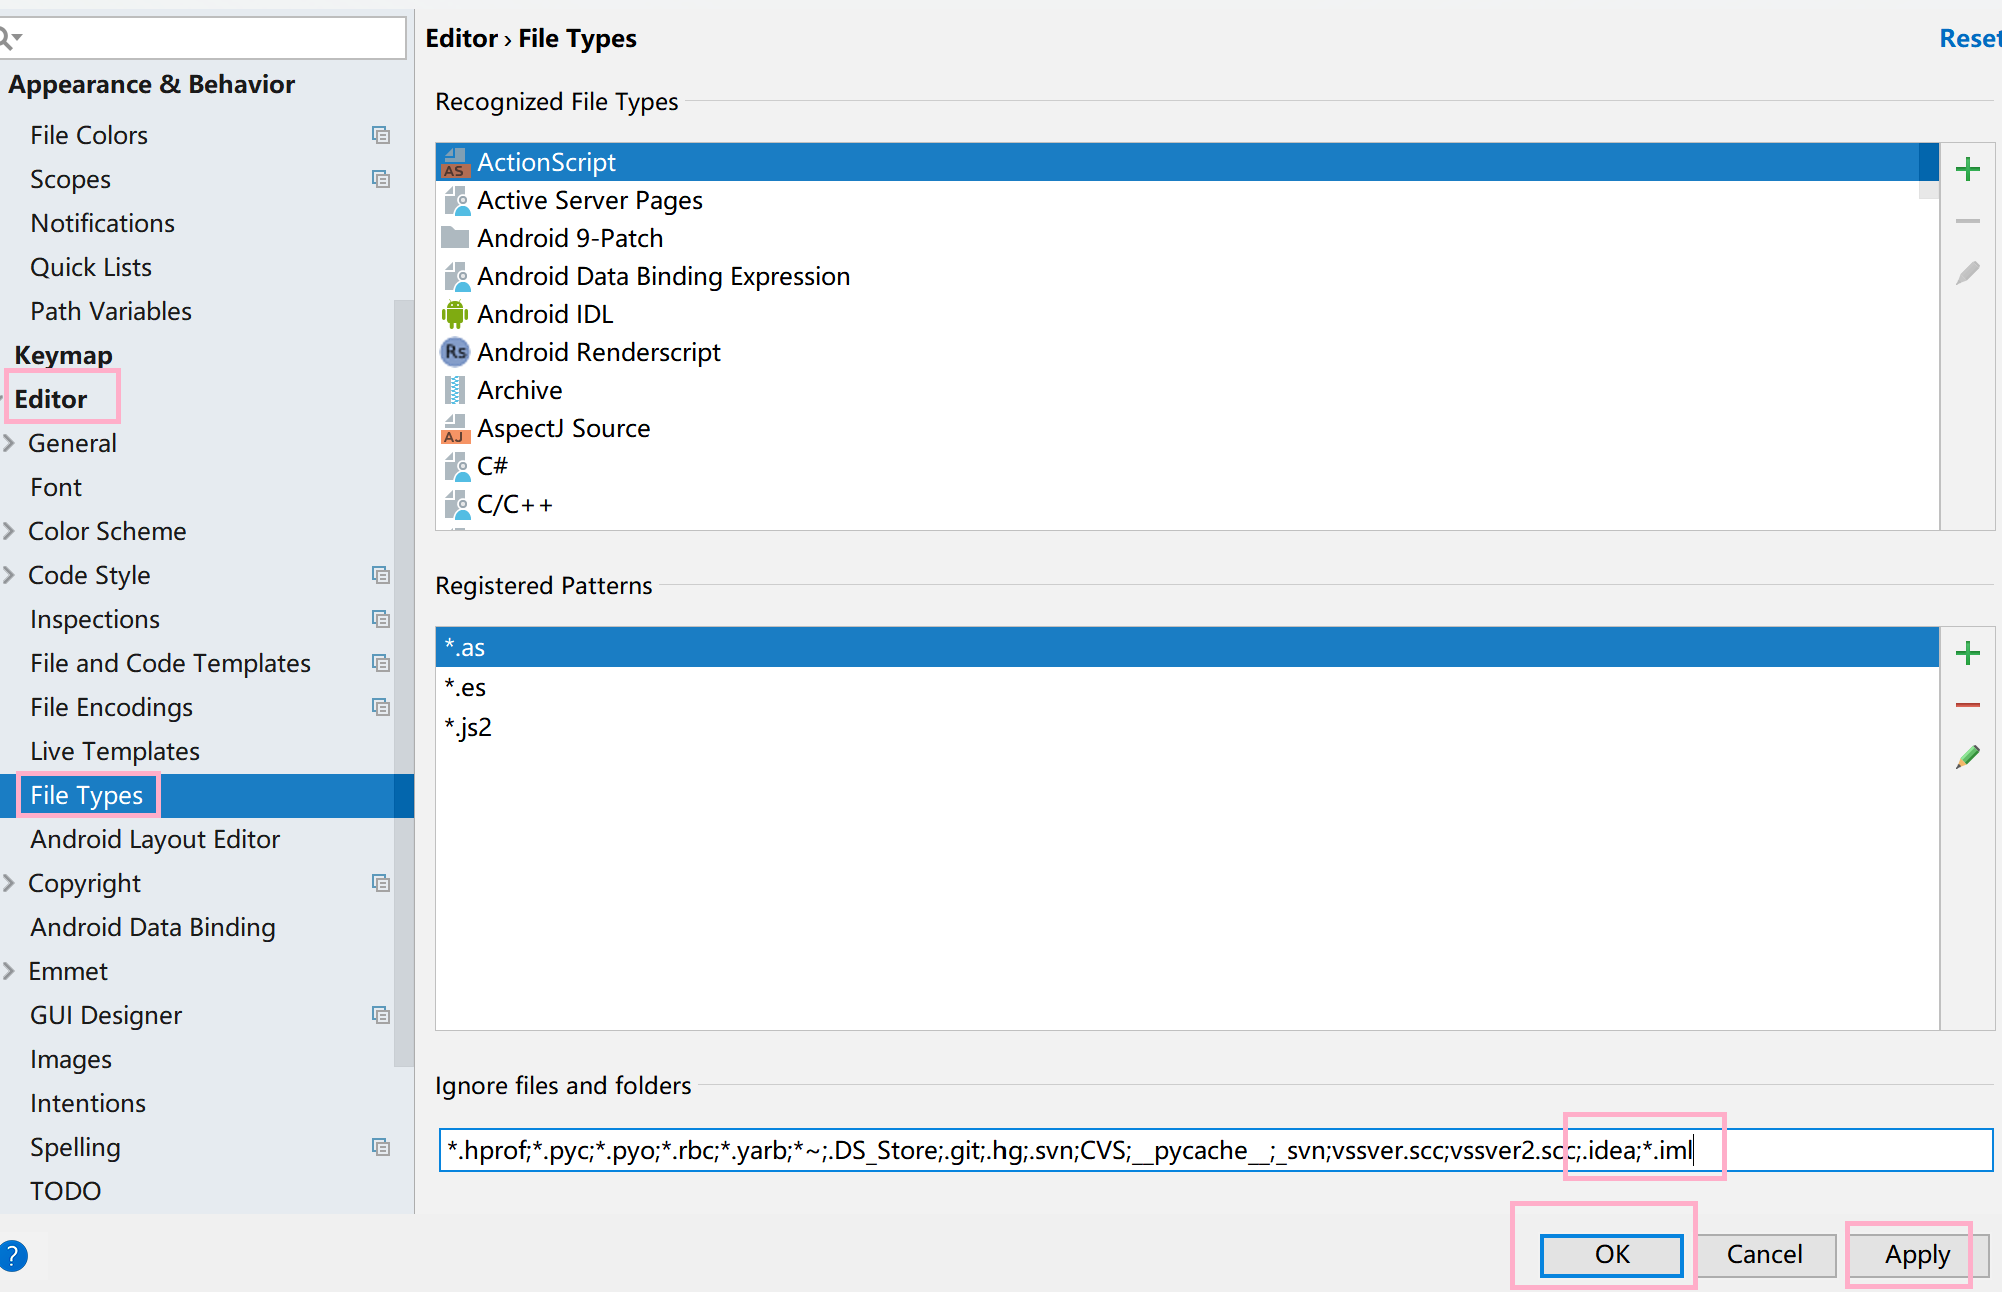The image size is (2002, 1292).
Task: Select the *.js2 registered pattern
Action: (468, 727)
